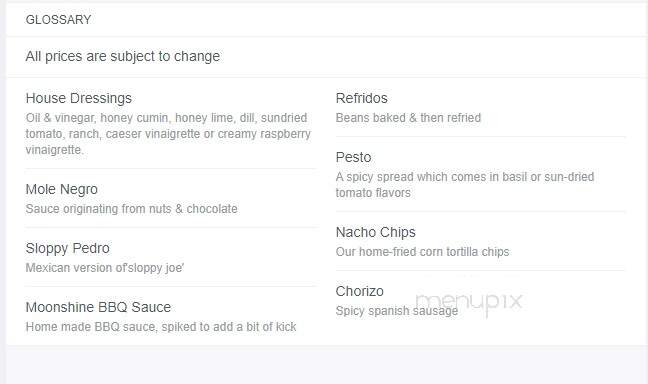Click the gray area below the glossary card

pos(324,365)
